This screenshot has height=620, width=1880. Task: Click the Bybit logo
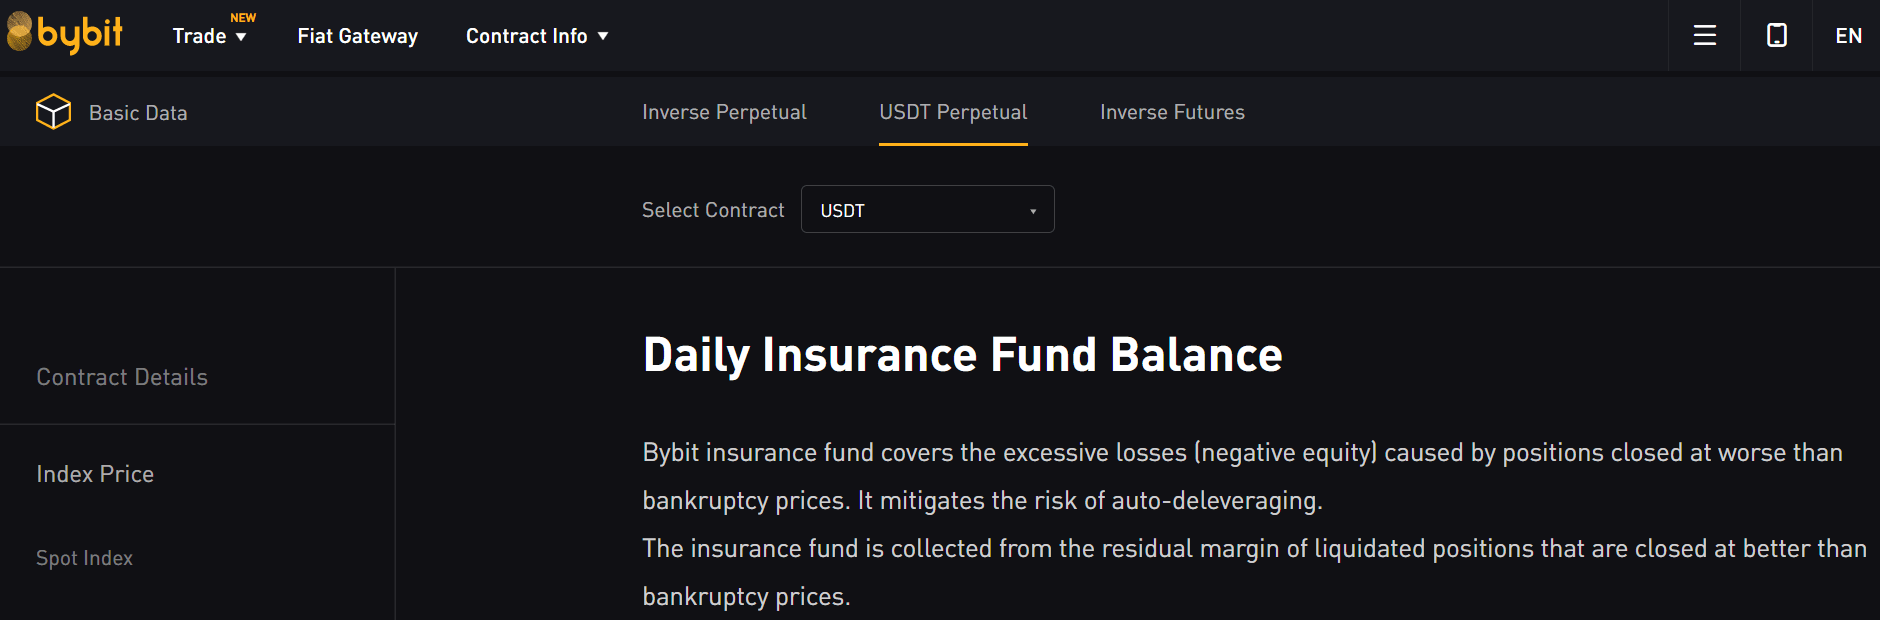click(x=65, y=33)
